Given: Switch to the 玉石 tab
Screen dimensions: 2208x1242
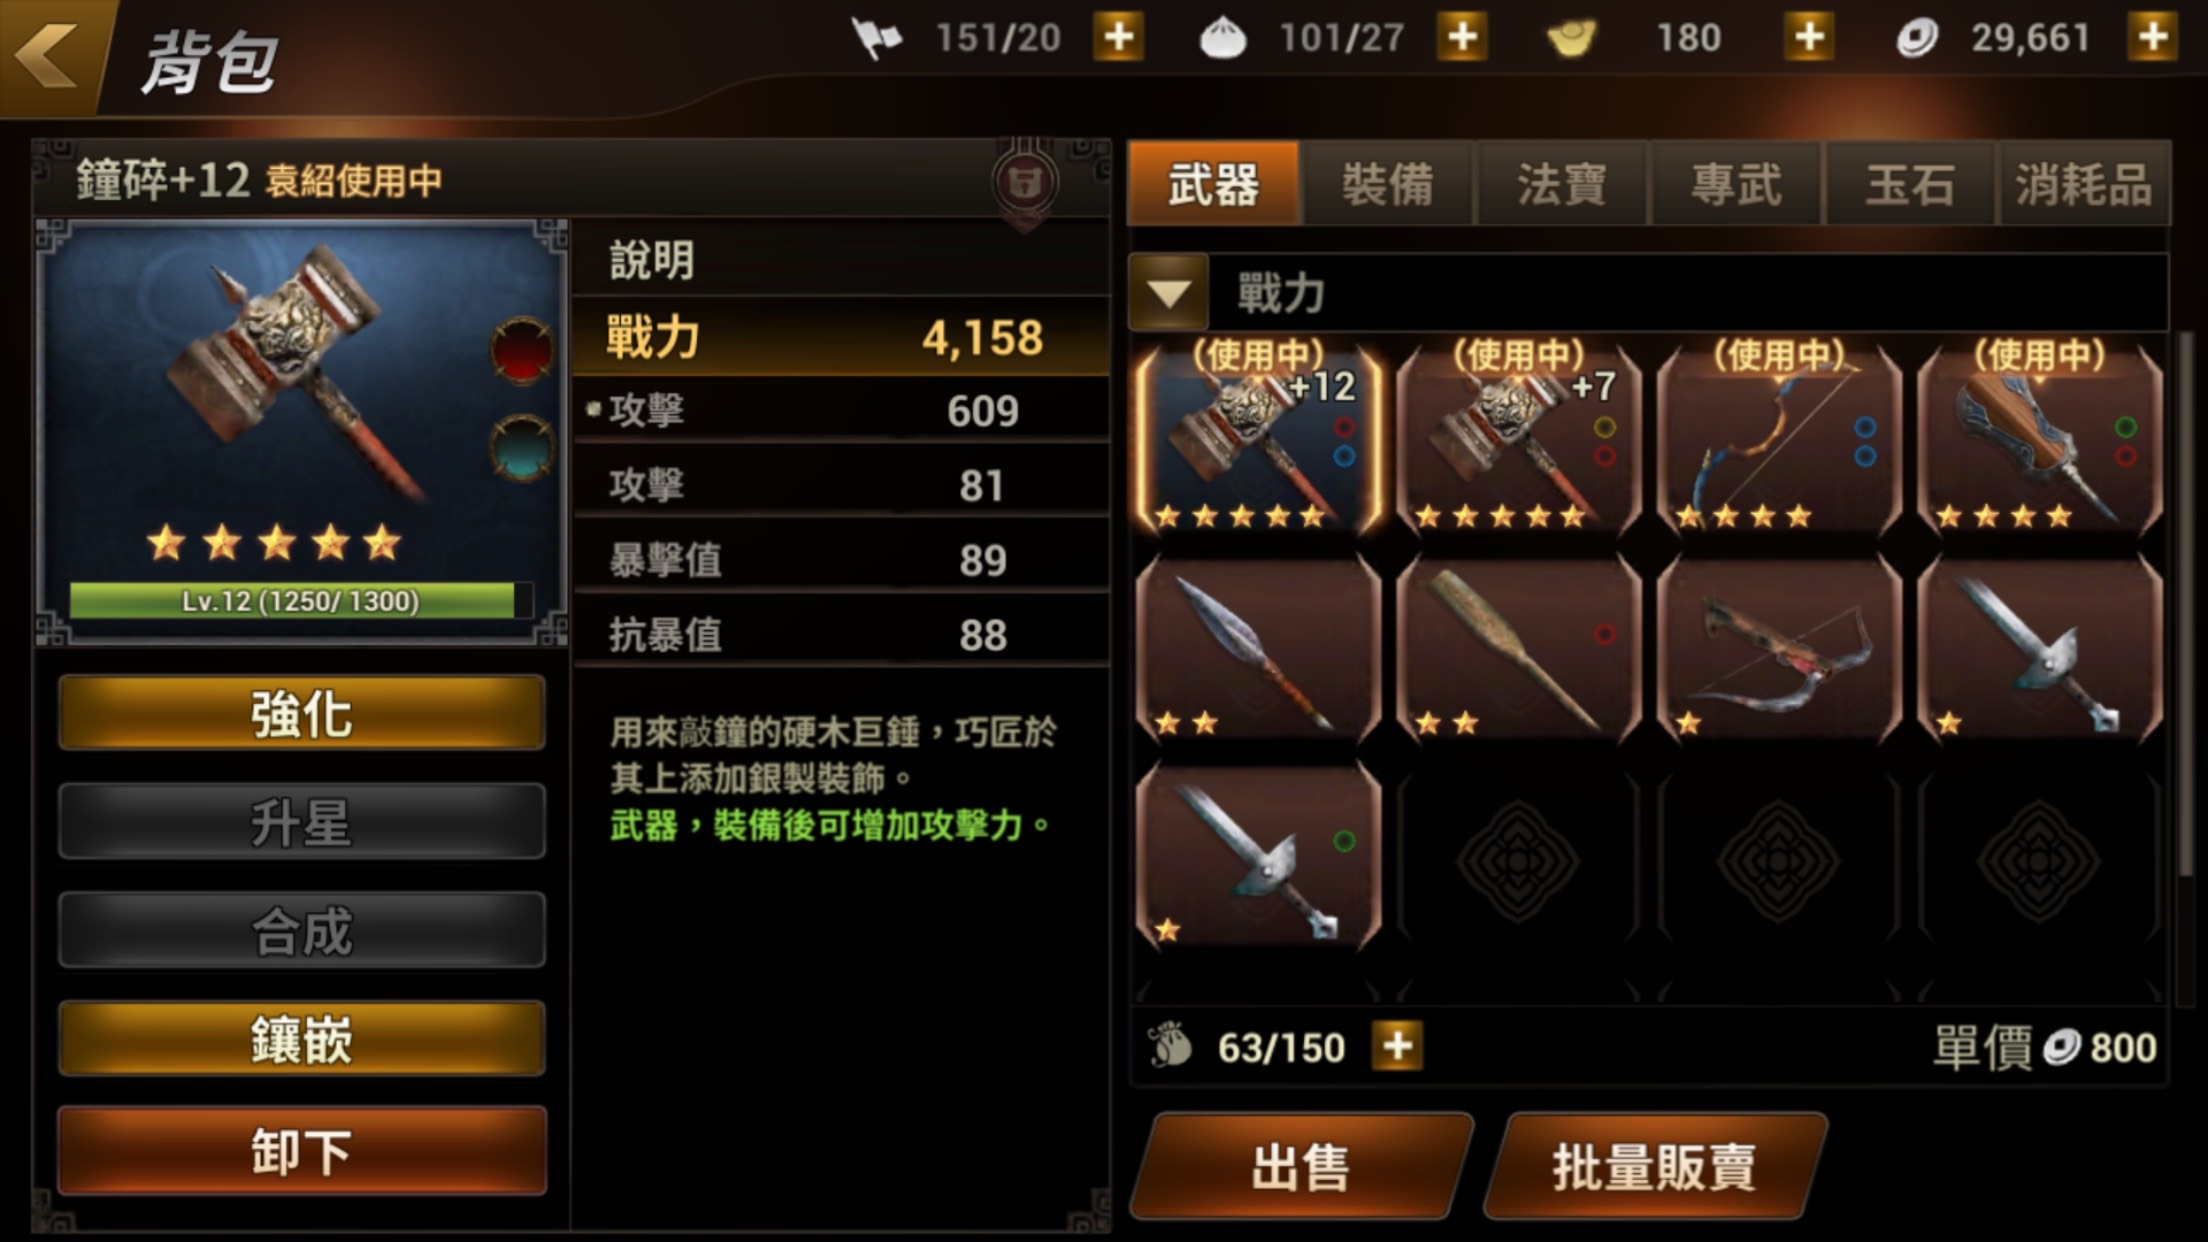Looking at the screenshot, I should pos(1910,184).
